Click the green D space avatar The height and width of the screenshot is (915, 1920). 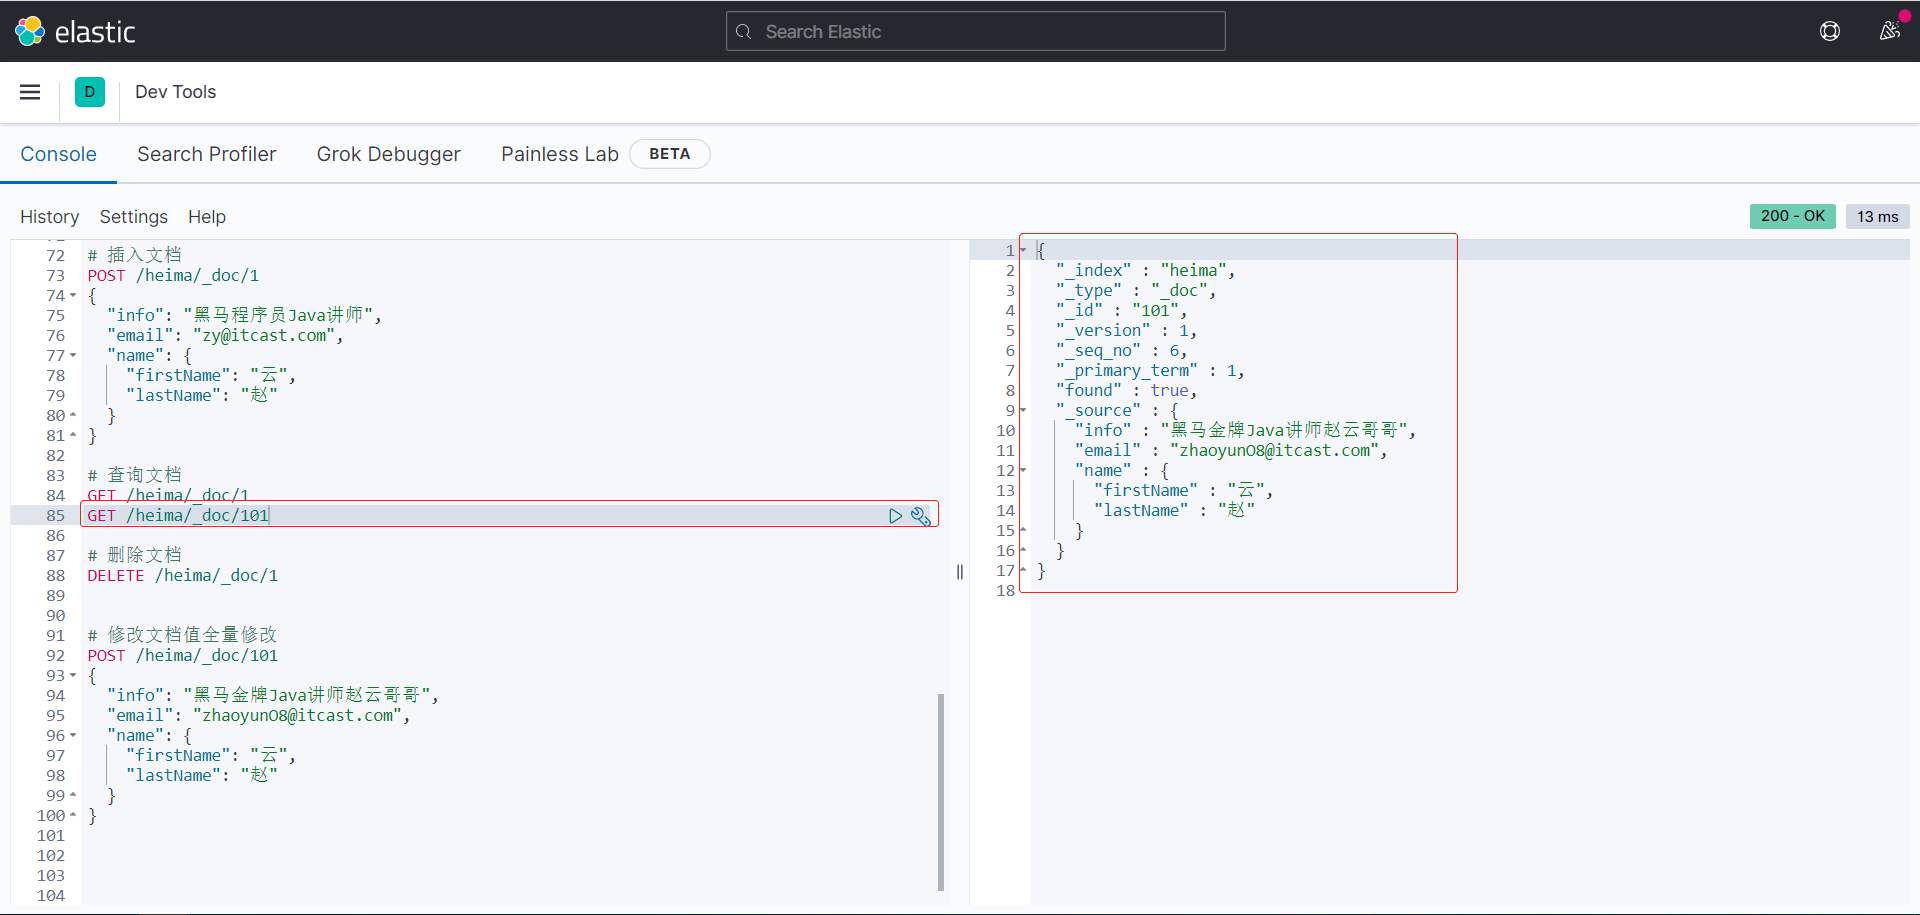click(x=90, y=92)
